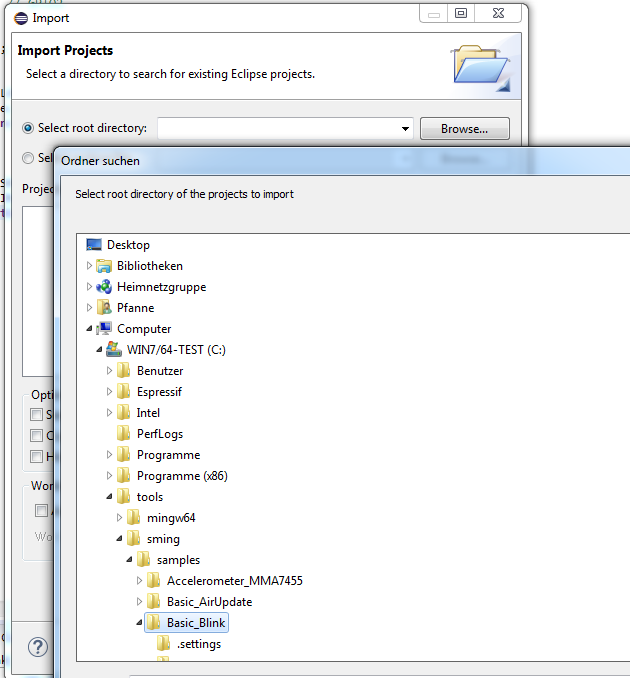Click the PerfLogs folder icon

coord(124,434)
